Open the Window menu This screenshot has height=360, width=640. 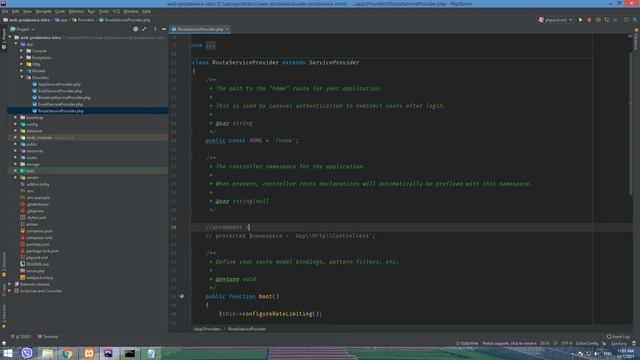(x=131, y=11)
